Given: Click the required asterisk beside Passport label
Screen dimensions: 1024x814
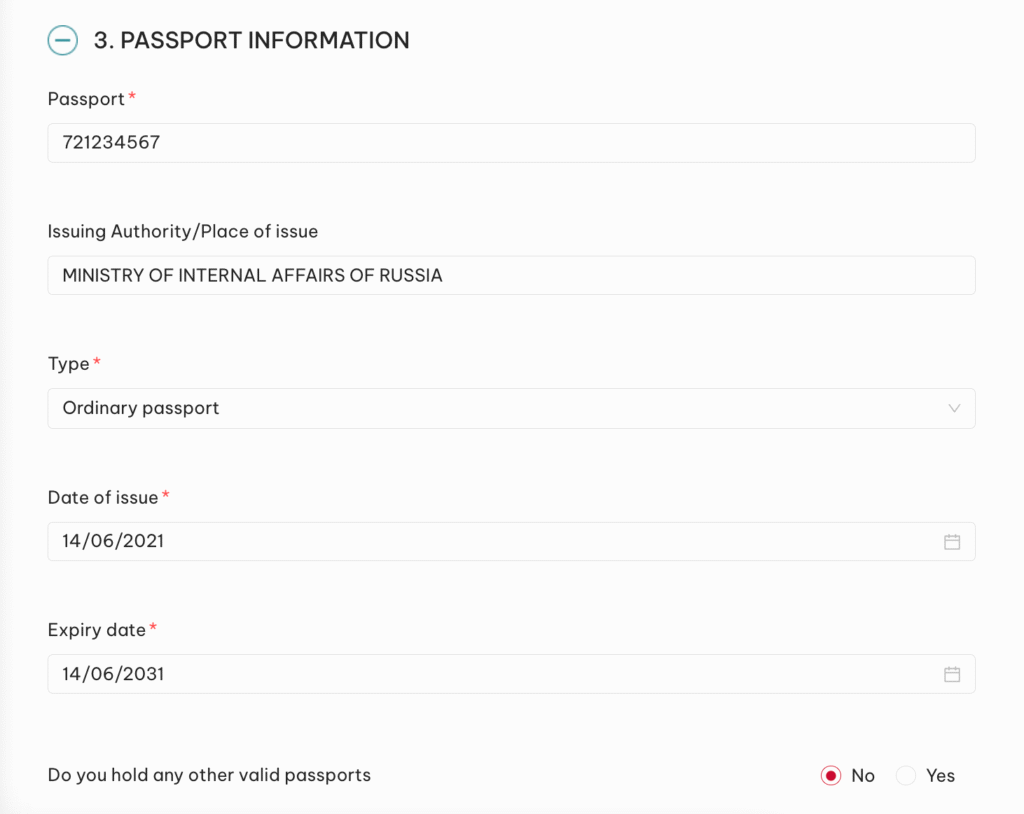Looking at the screenshot, I should point(133,95).
